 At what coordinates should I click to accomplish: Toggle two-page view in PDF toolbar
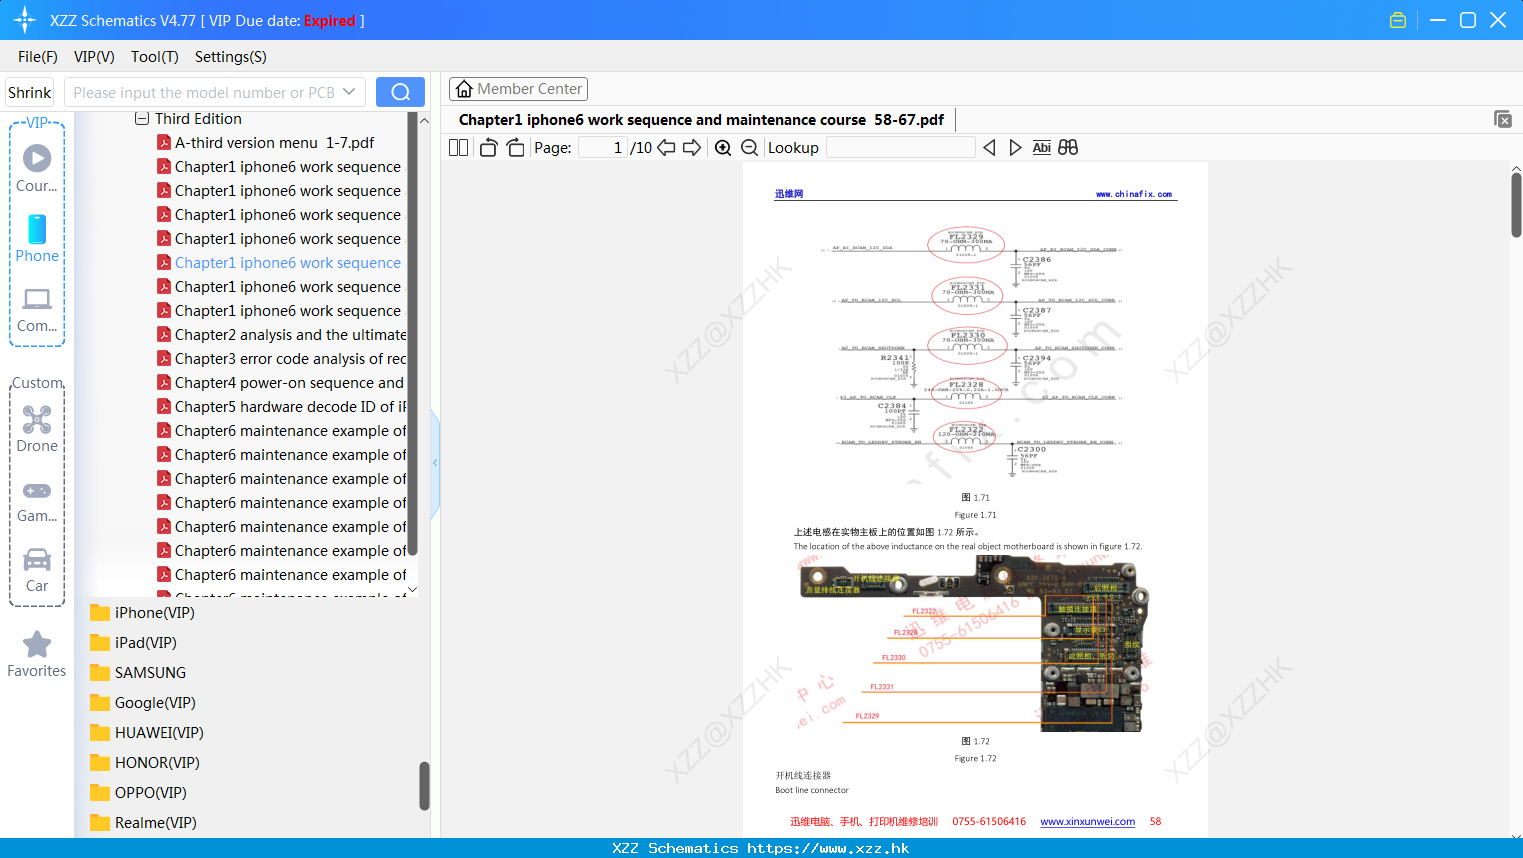[459, 147]
